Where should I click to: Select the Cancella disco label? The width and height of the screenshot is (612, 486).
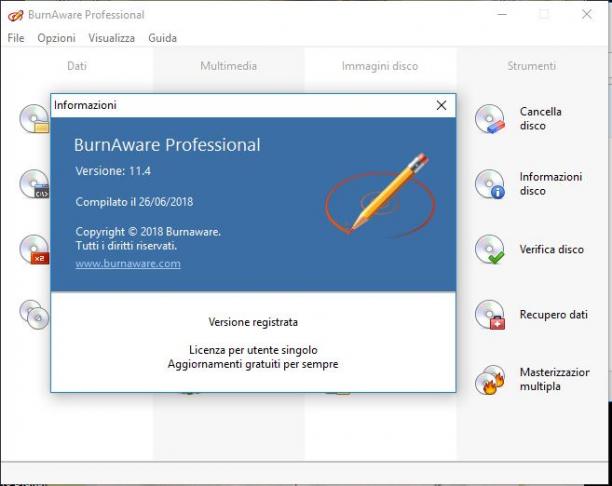tap(541, 119)
